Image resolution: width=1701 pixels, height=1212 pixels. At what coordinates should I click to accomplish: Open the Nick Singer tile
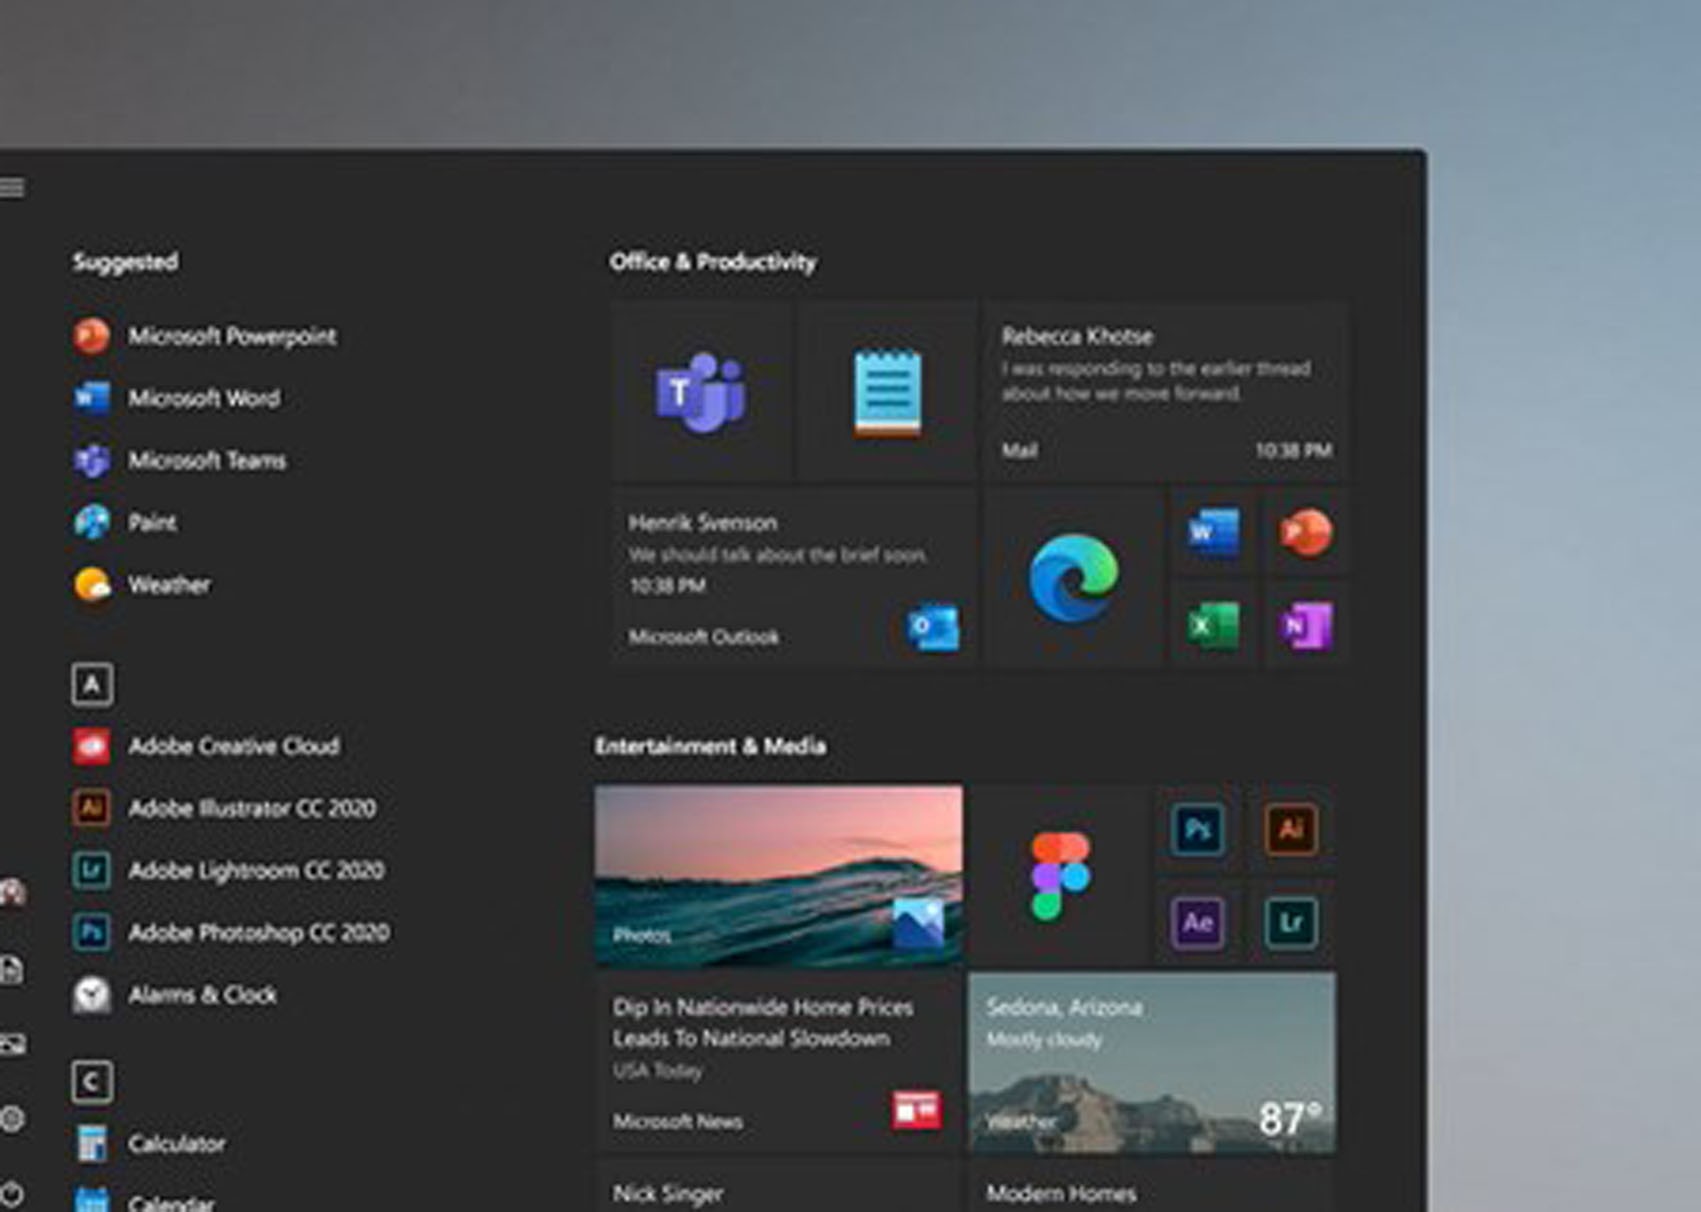coord(779,1186)
